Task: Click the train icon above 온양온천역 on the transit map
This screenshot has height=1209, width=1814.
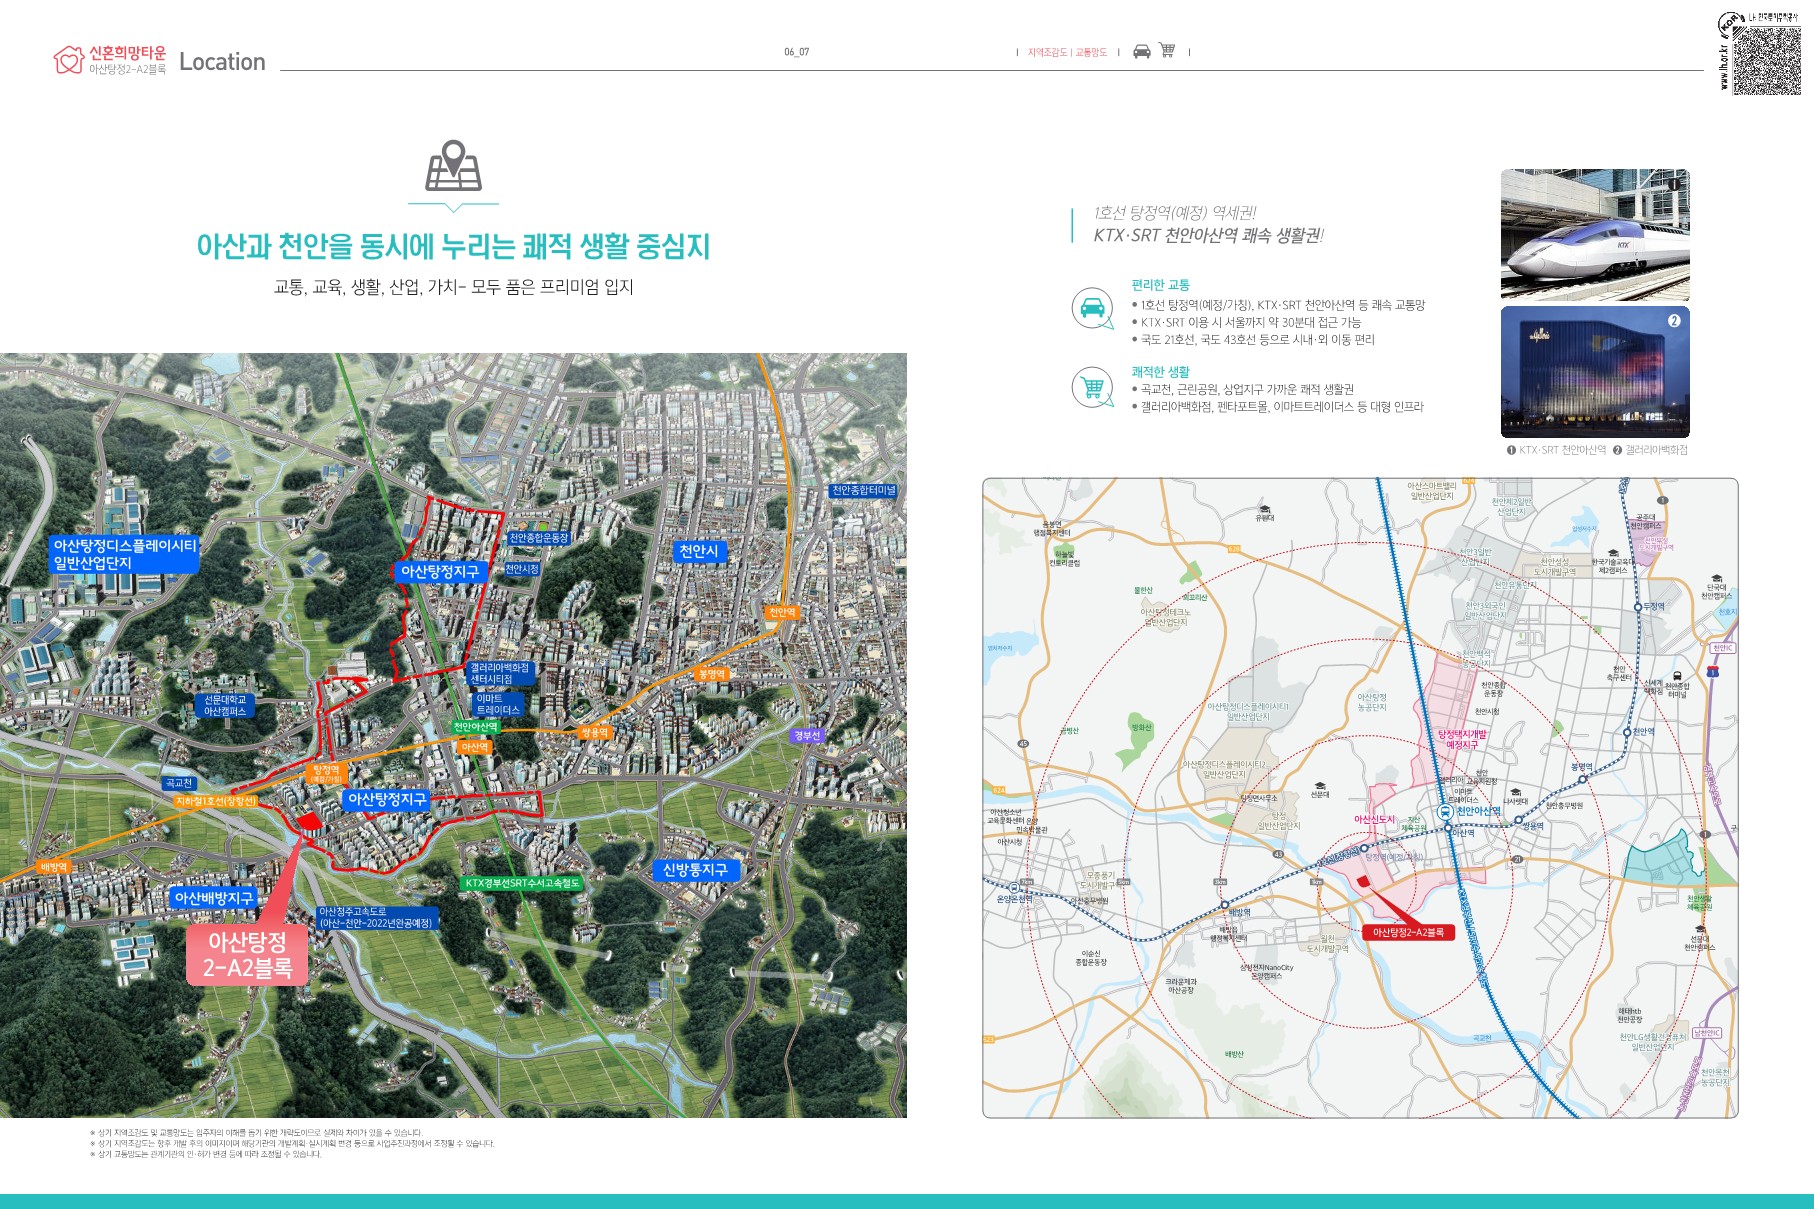Action: (1014, 887)
